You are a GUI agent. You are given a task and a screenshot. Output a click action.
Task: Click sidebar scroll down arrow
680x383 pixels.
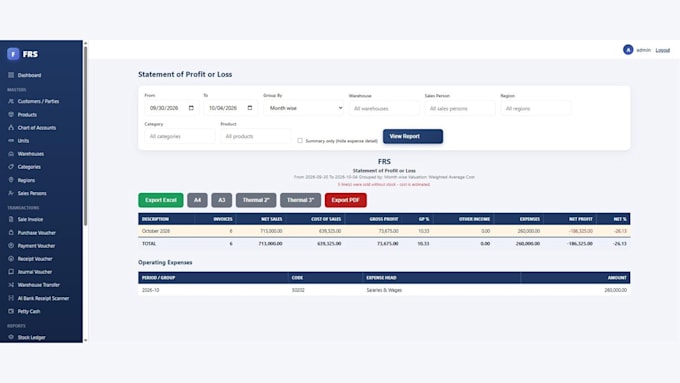(x=85, y=340)
